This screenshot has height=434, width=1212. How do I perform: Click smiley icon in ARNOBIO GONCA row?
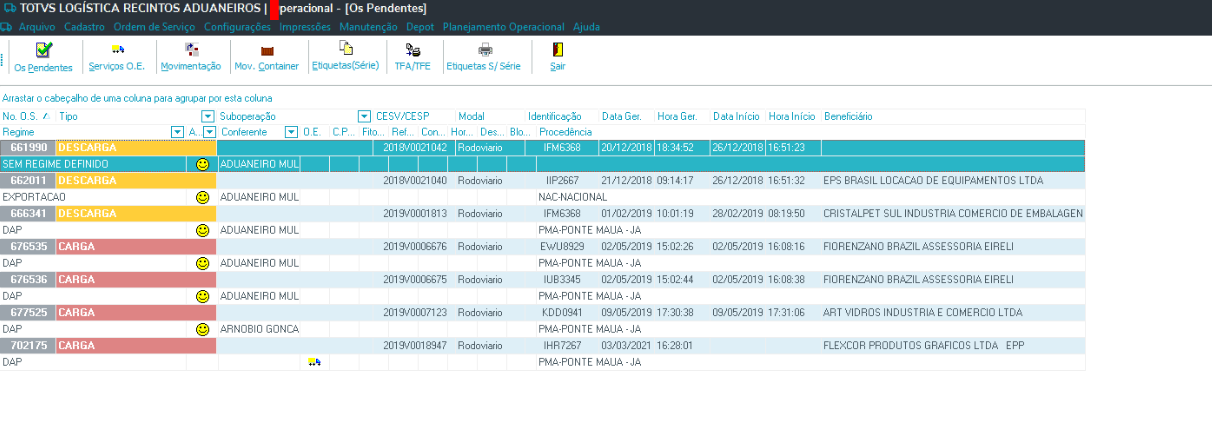(x=202, y=329)
